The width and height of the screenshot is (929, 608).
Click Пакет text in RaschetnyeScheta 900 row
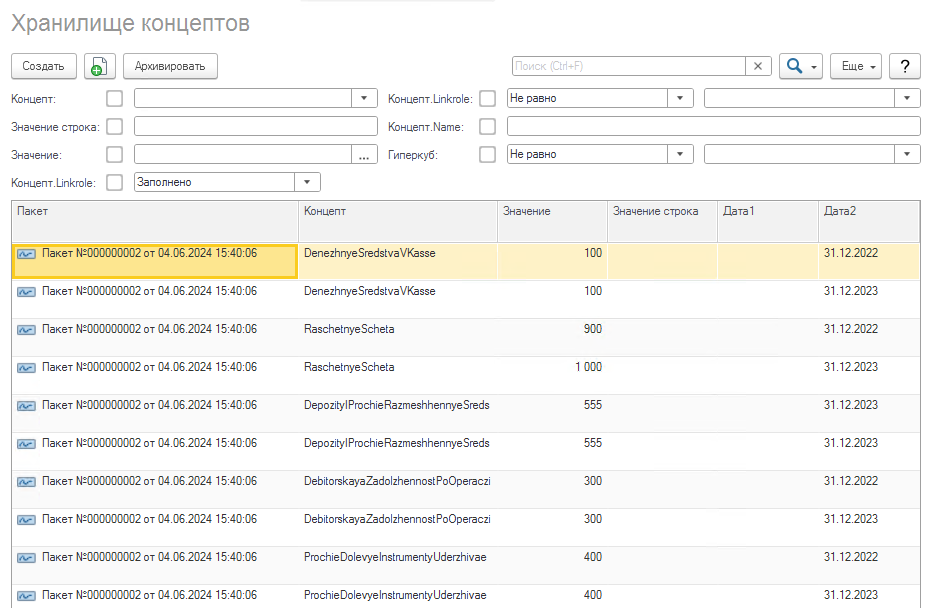(x=149, y=329)
